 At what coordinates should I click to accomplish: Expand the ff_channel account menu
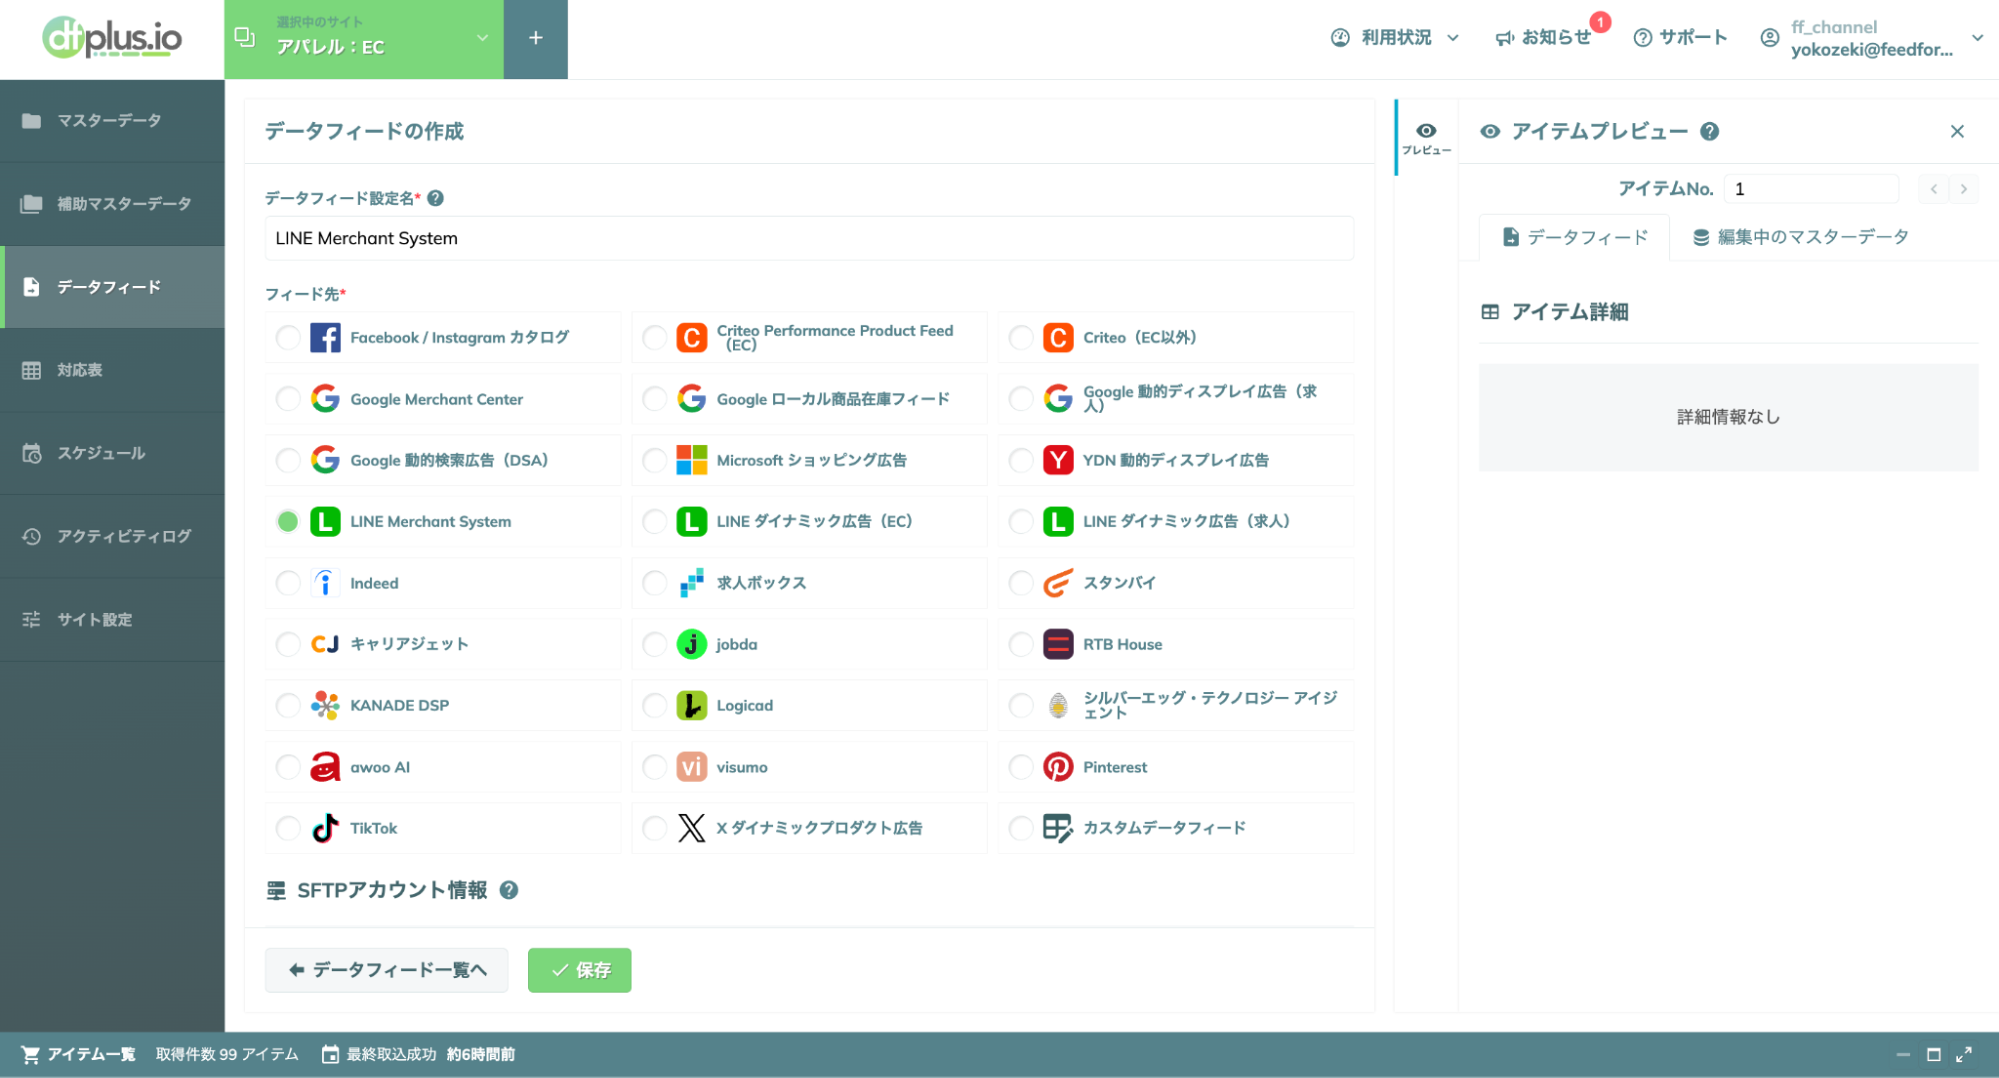tap(1872, 38)
